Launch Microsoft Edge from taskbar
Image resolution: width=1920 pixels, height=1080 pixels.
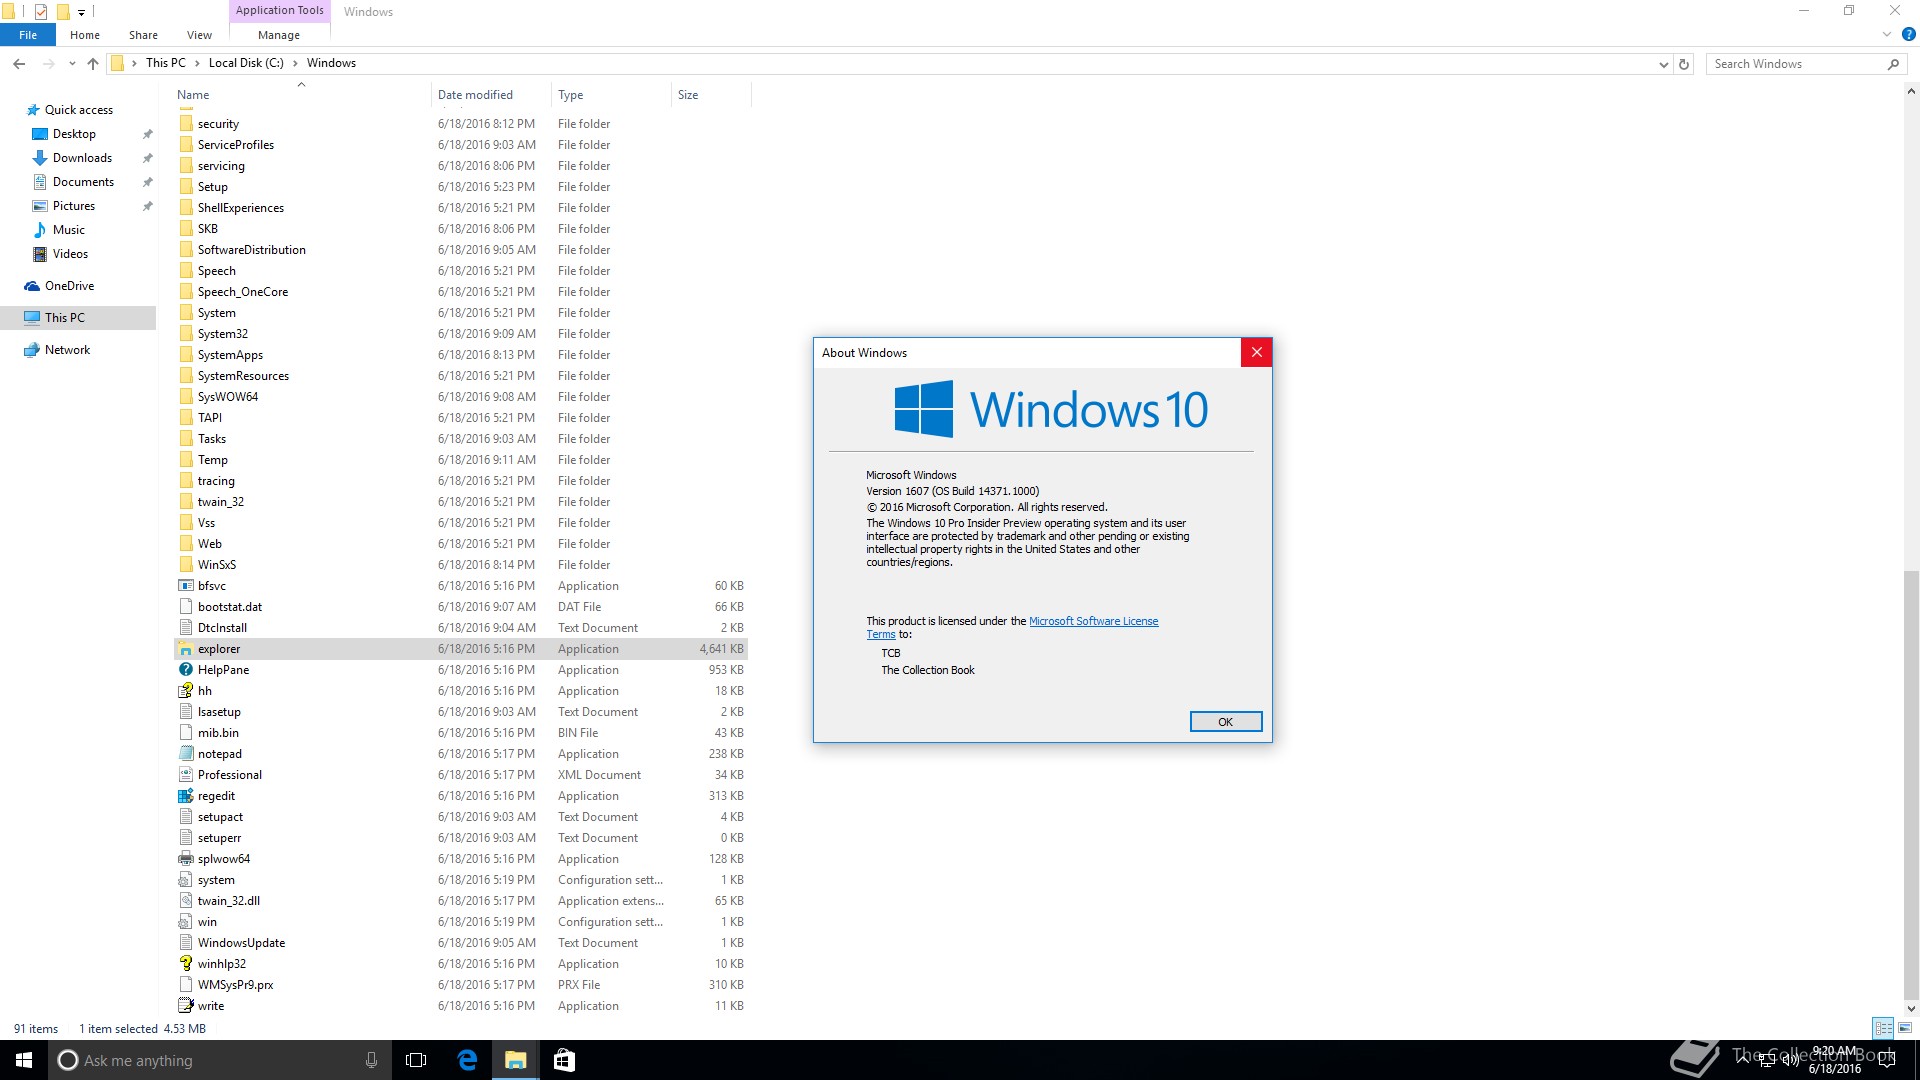point(467,1060)
